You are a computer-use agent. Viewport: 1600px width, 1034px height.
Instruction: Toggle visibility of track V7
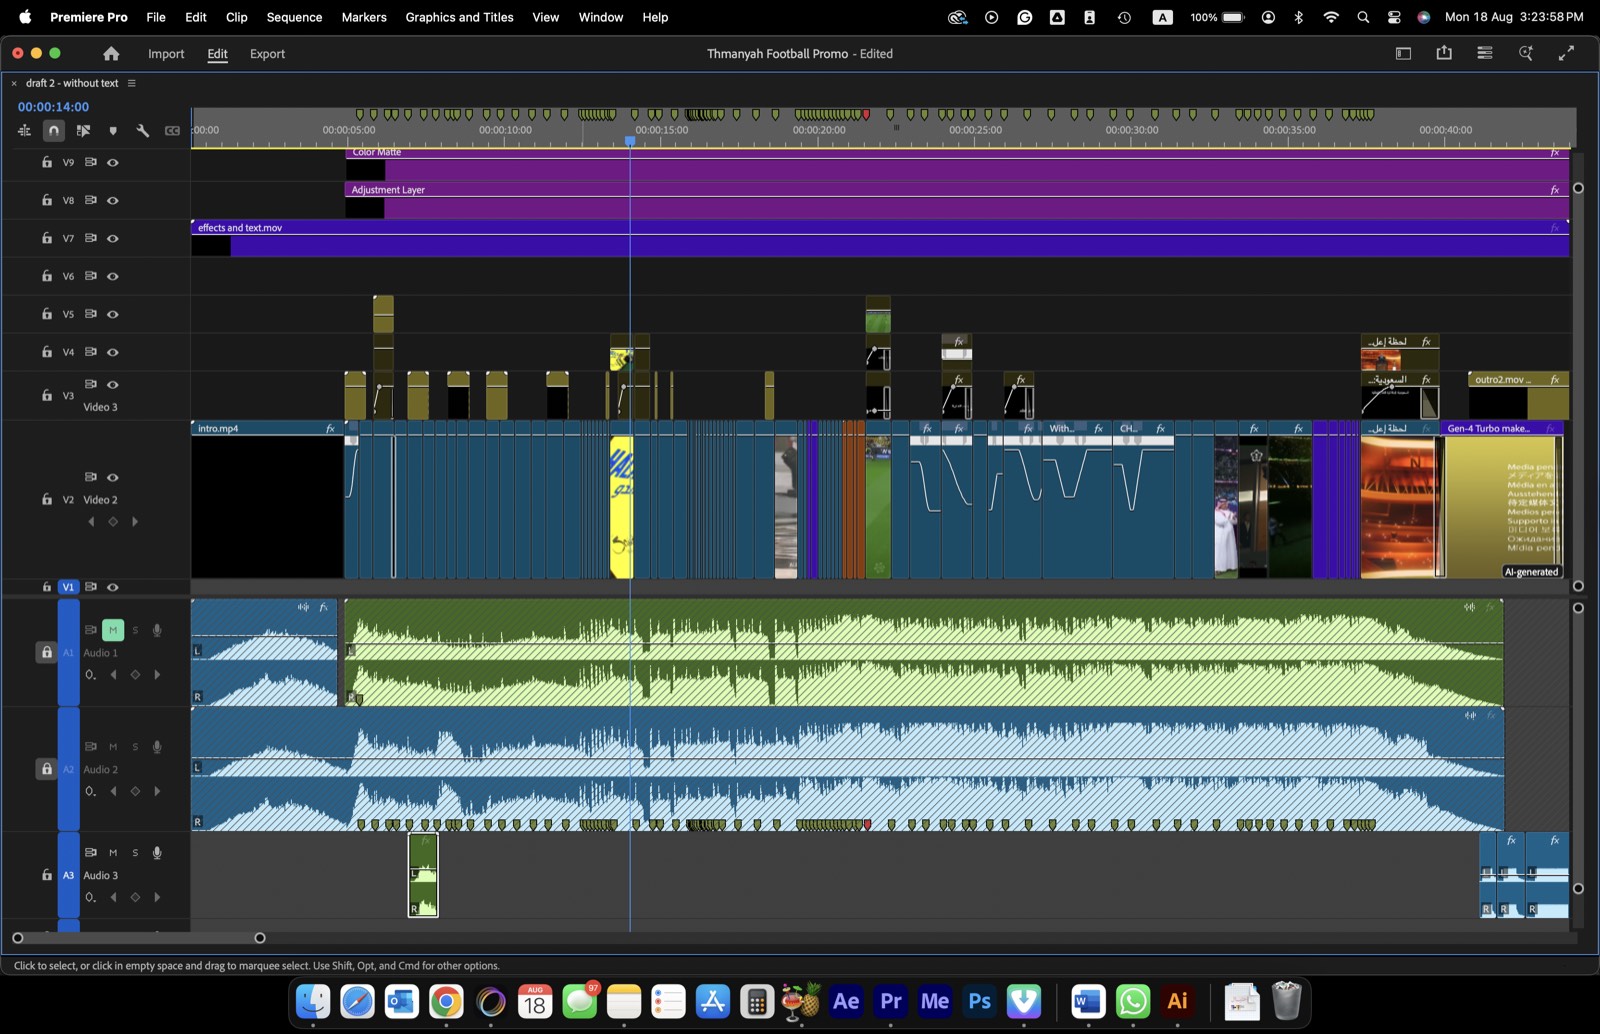coord(113,238)
